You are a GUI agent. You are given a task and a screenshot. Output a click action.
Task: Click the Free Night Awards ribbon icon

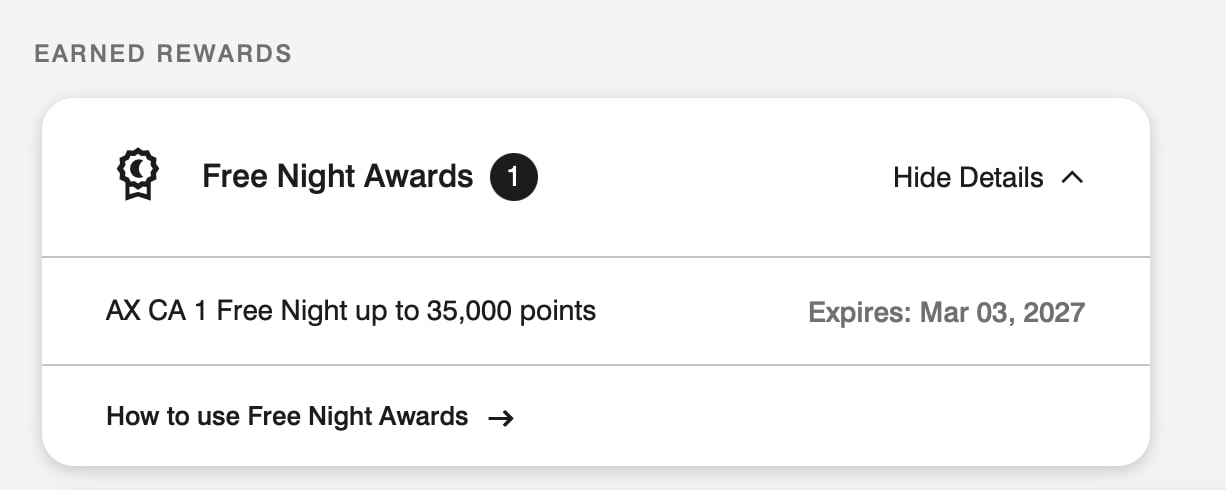pyautogui.click(x=137, y=177)
